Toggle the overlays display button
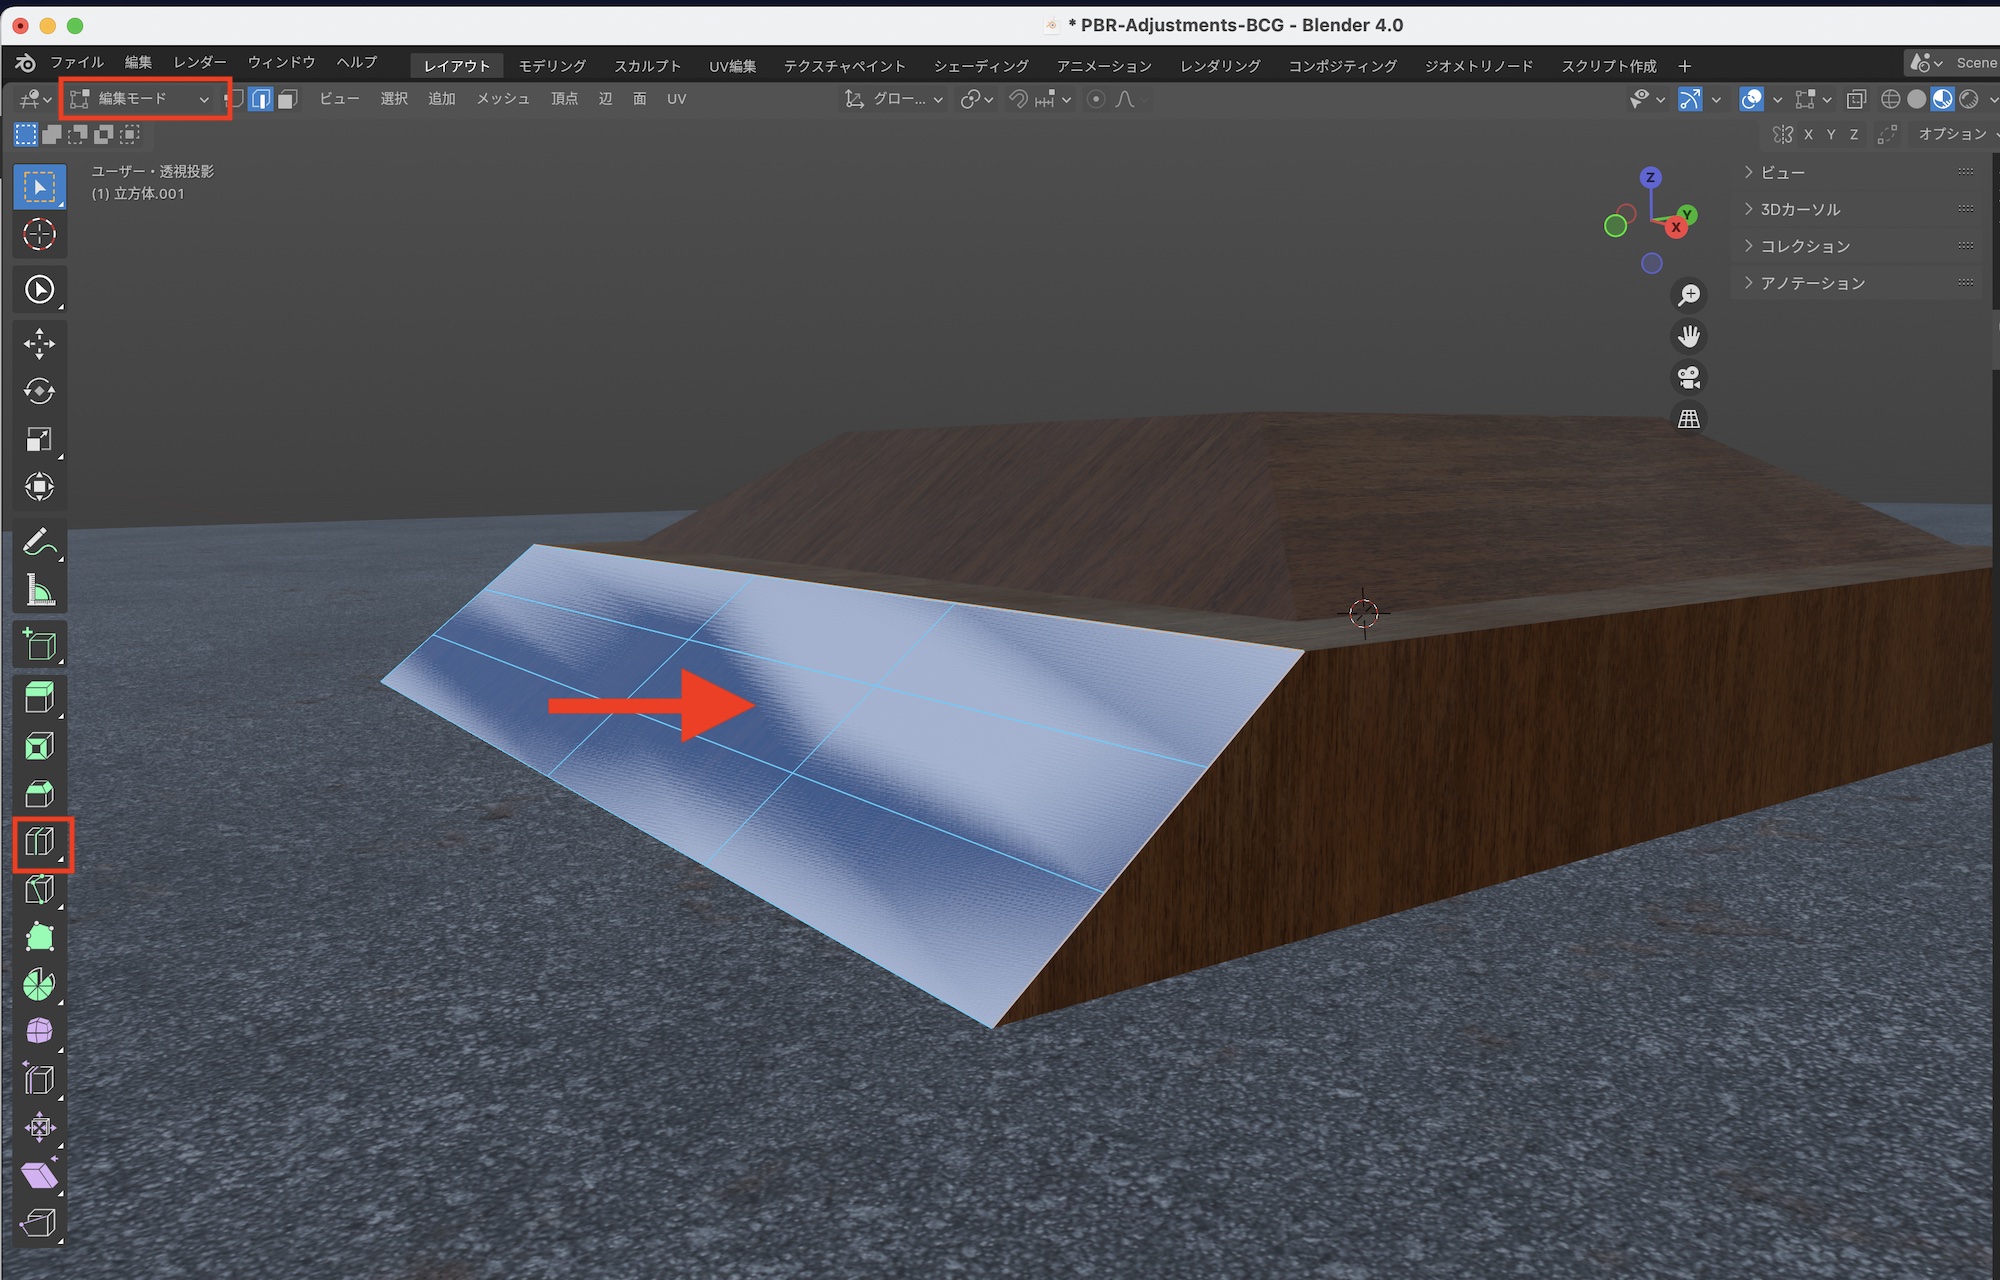Screen dimensions: 2000x1280 pyautogui.click(x=1751, y=99)
